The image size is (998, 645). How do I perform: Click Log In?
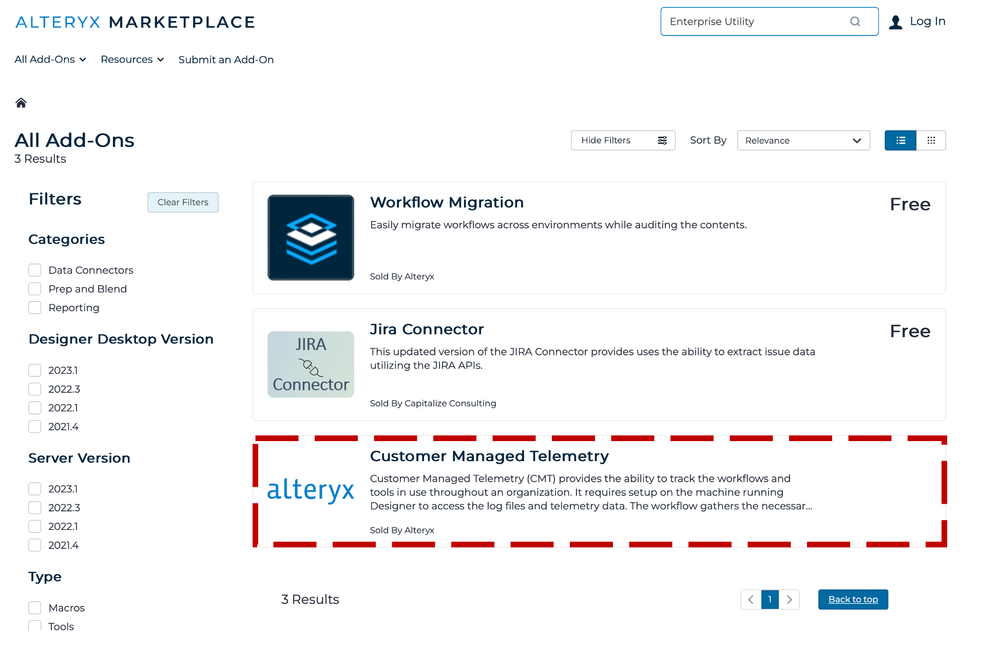click(927, 21)
